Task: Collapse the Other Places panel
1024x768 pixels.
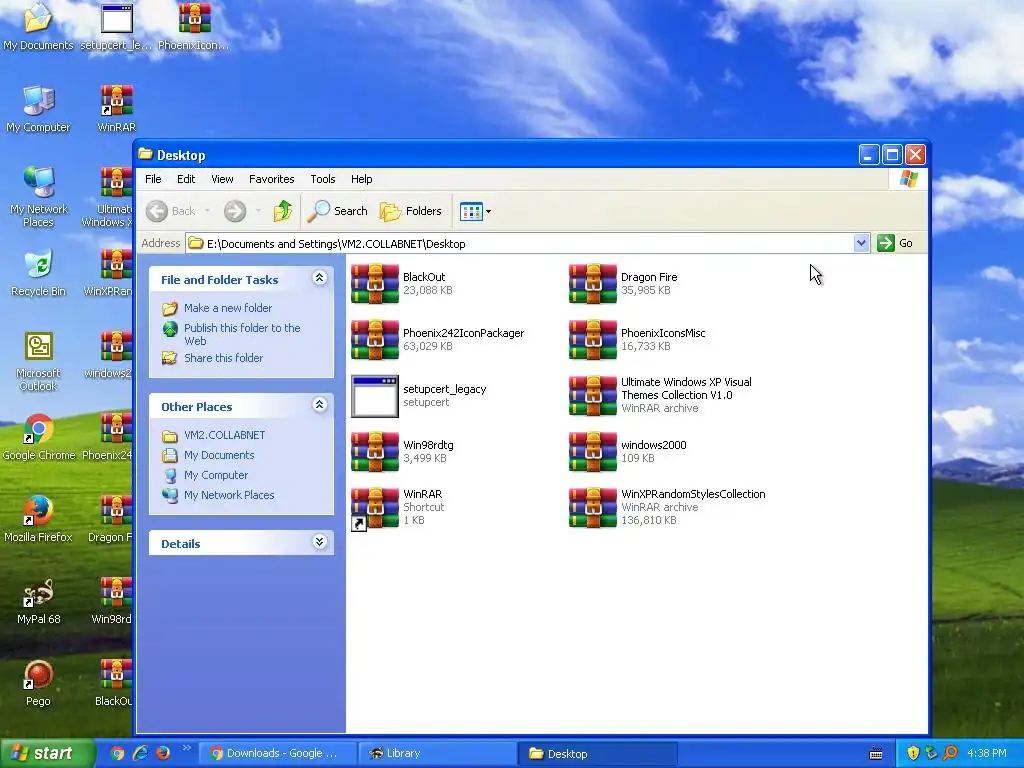Action: [319, 405]
